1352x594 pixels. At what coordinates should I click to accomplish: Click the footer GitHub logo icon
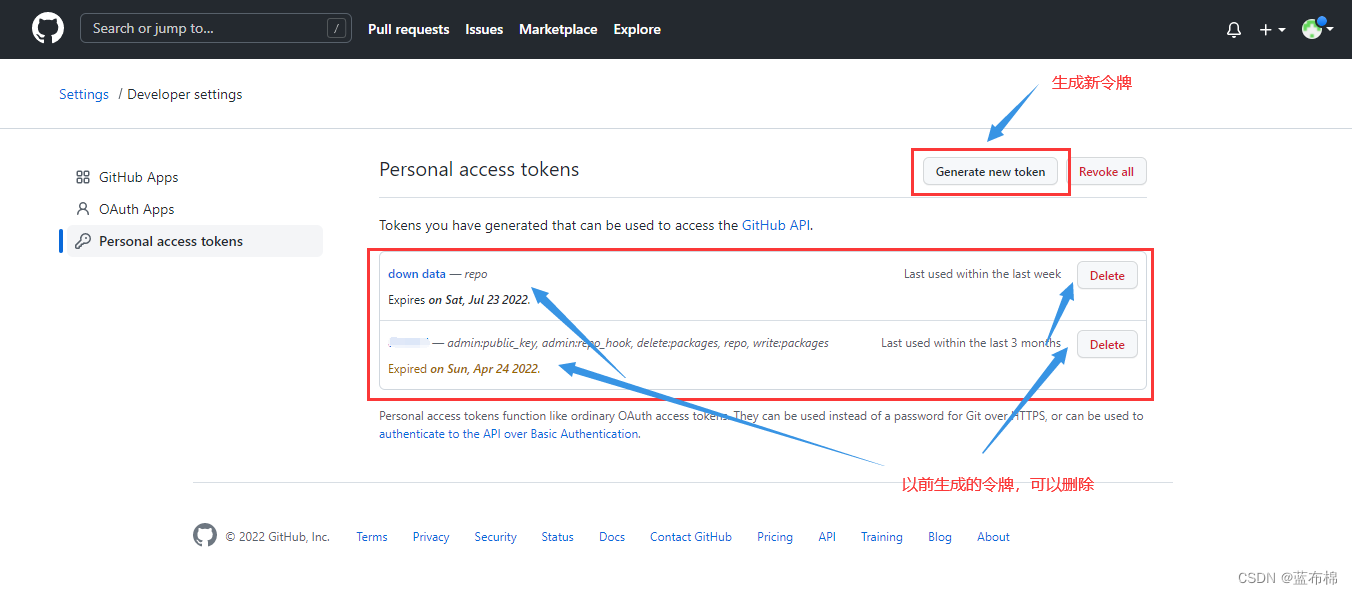tap(205, 535)
